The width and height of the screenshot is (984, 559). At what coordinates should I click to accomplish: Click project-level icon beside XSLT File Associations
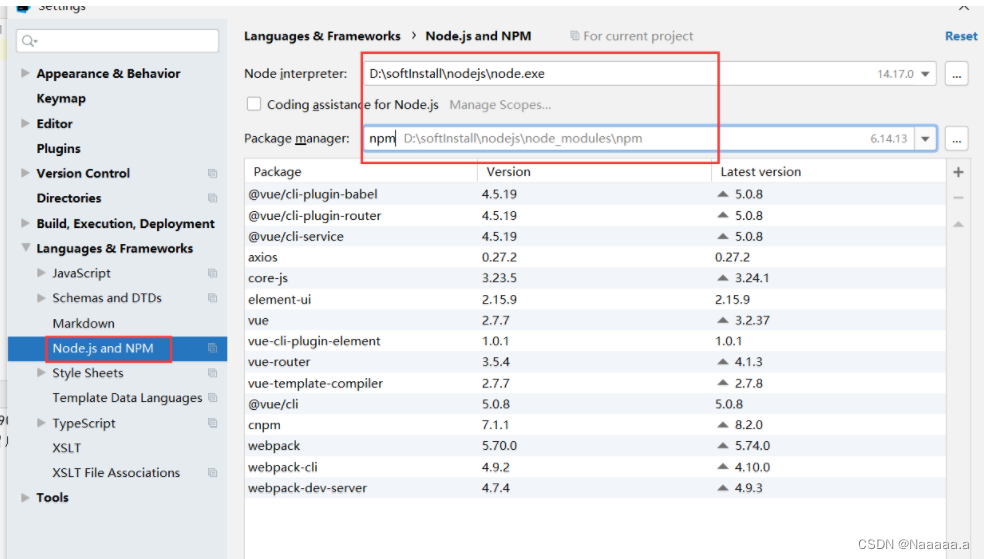[x=212, y=472]
